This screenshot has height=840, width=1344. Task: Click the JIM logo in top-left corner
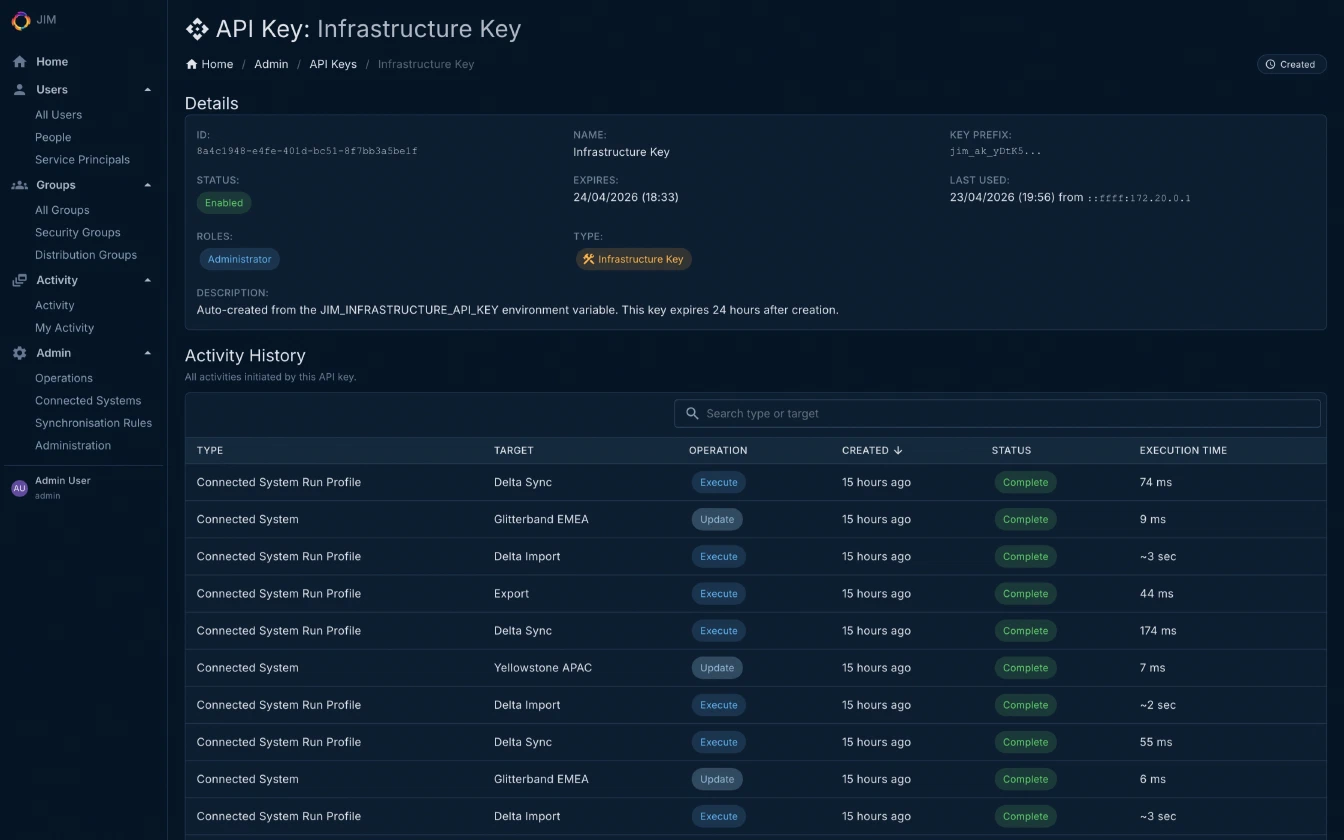[19, 20]
